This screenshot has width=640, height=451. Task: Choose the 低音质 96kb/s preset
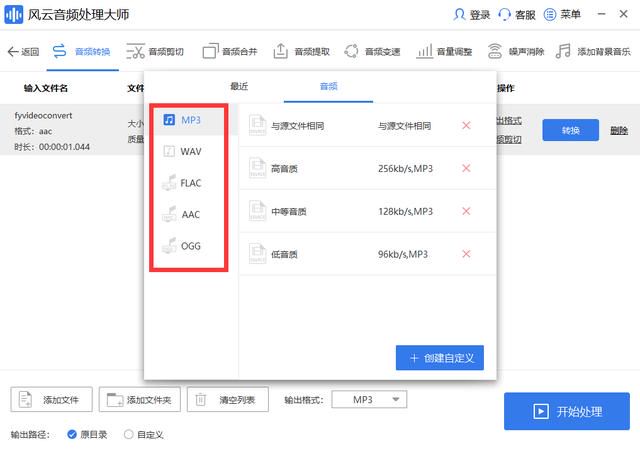click(x=367, y=254)
